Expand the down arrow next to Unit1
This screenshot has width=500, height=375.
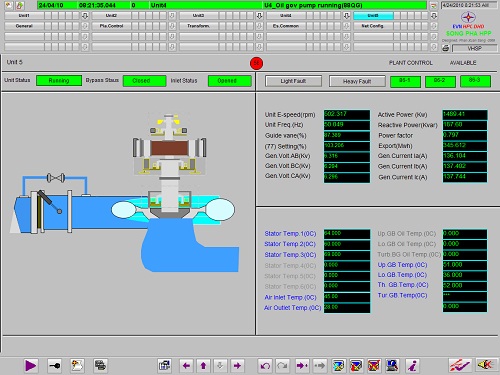click(x=85, y=16)
